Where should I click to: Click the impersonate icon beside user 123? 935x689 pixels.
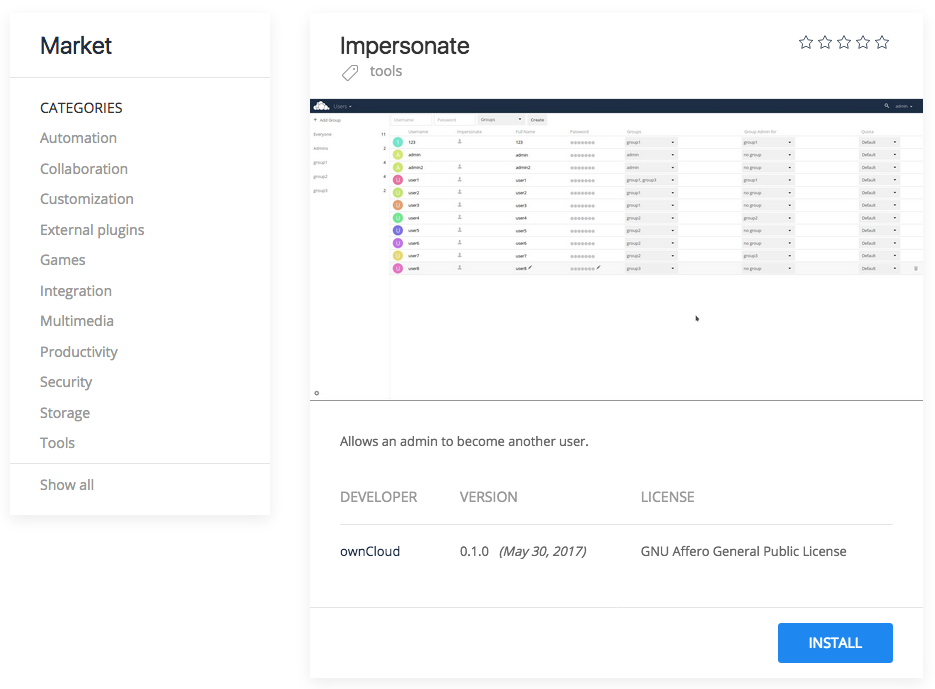pos(461,141)
